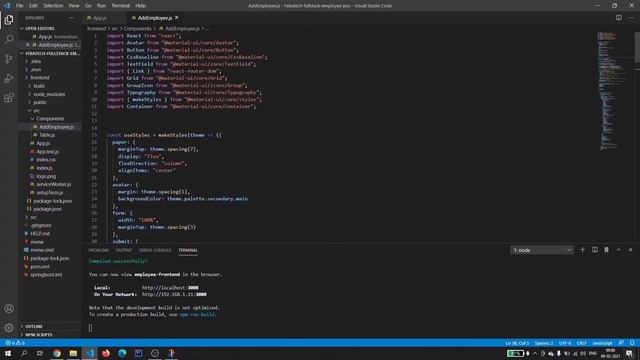Open Table.js in the explorer tree
The width and height of the screenshot is (640, 360).
47,135
